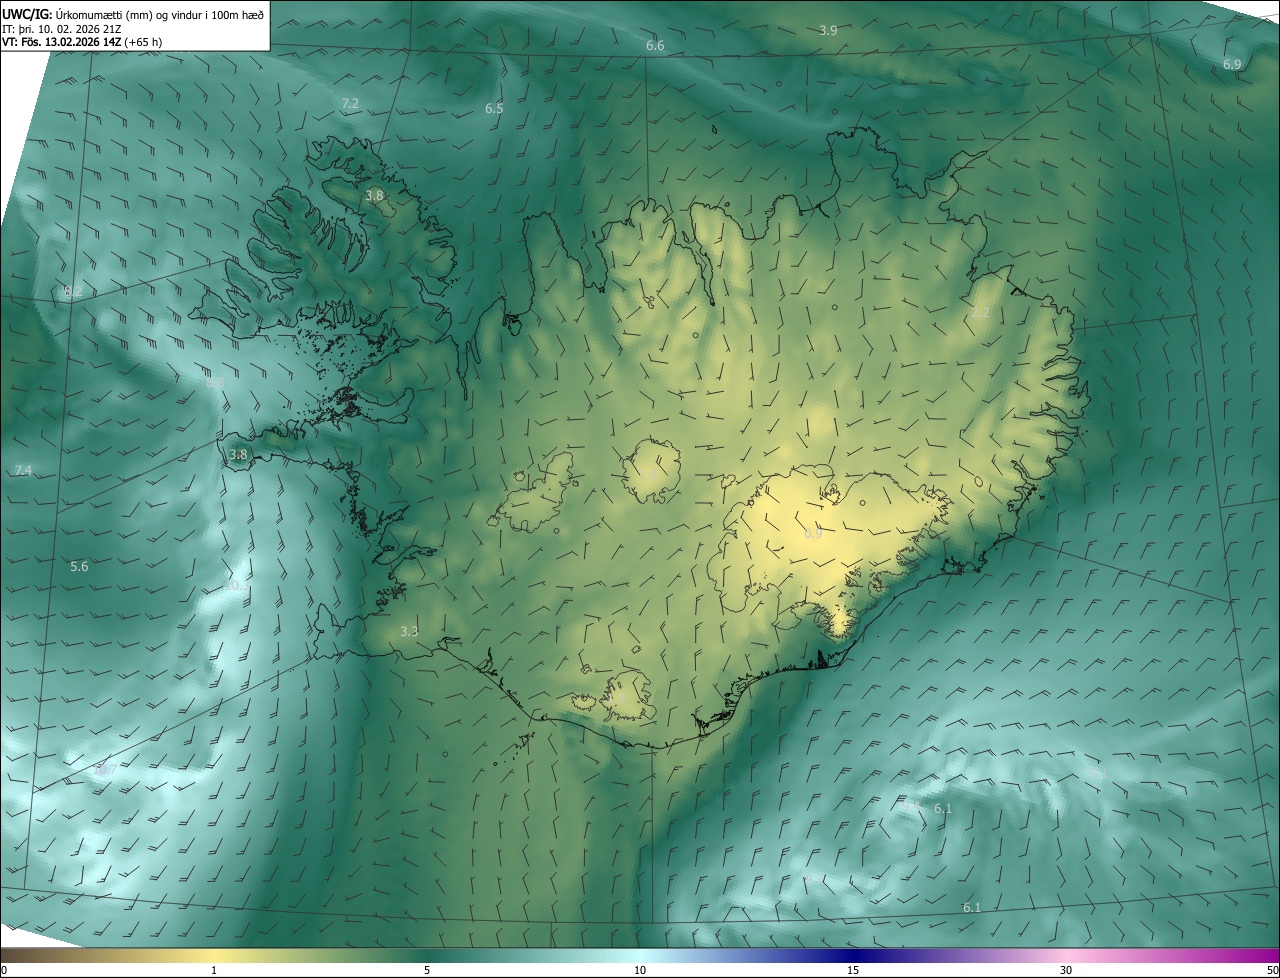Image resolution: width=1280 pixels, height=978 pixels.
Task: Click the 6.6 value label on the map
Action: 655,46
